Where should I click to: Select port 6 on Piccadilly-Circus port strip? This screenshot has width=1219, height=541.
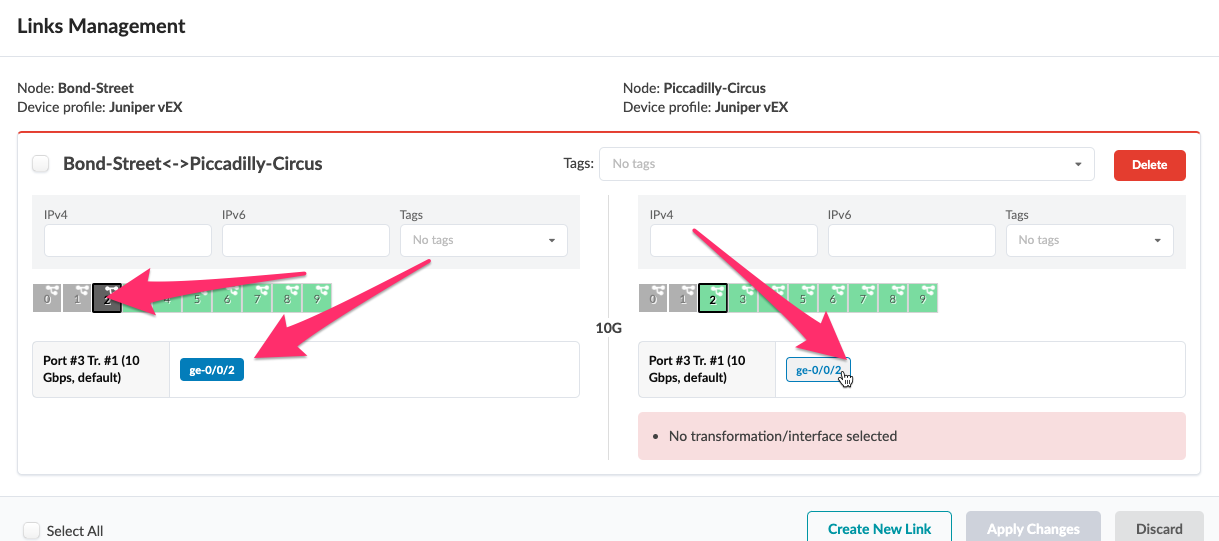point(833,298)
